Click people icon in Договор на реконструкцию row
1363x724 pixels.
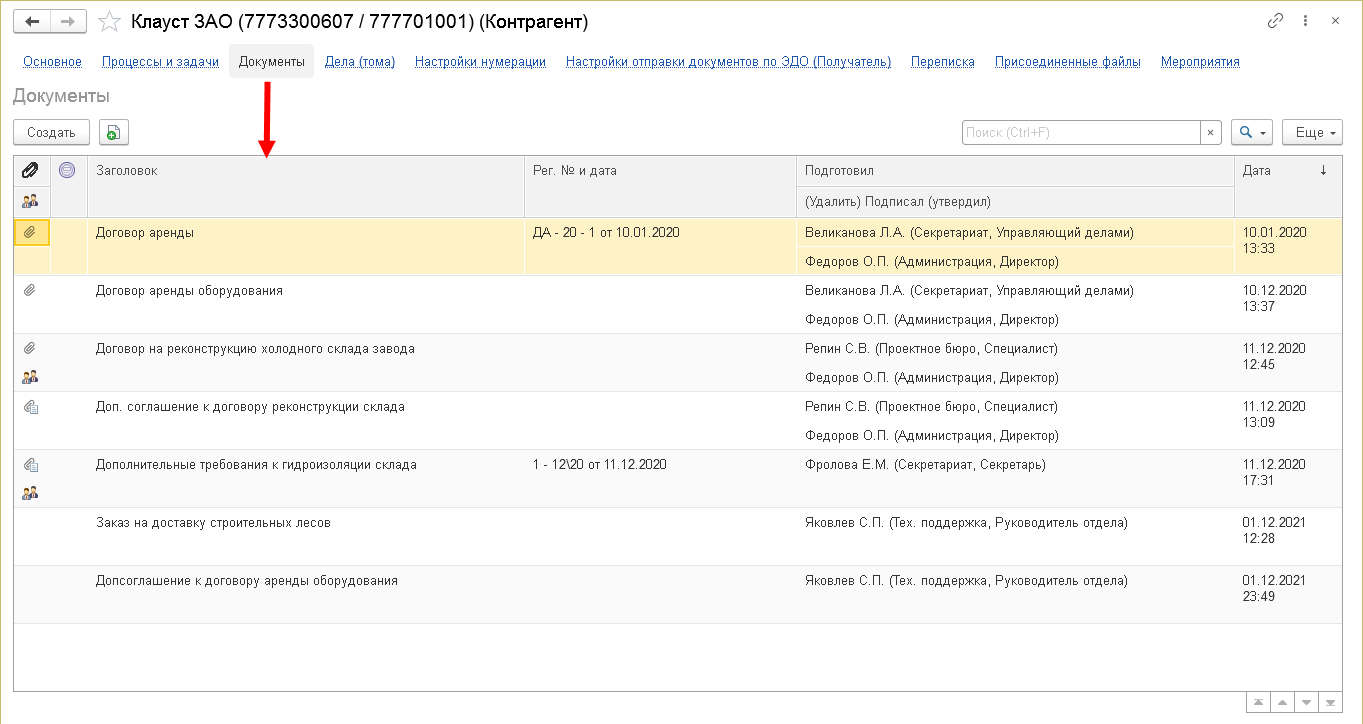(x=31, y=377)
